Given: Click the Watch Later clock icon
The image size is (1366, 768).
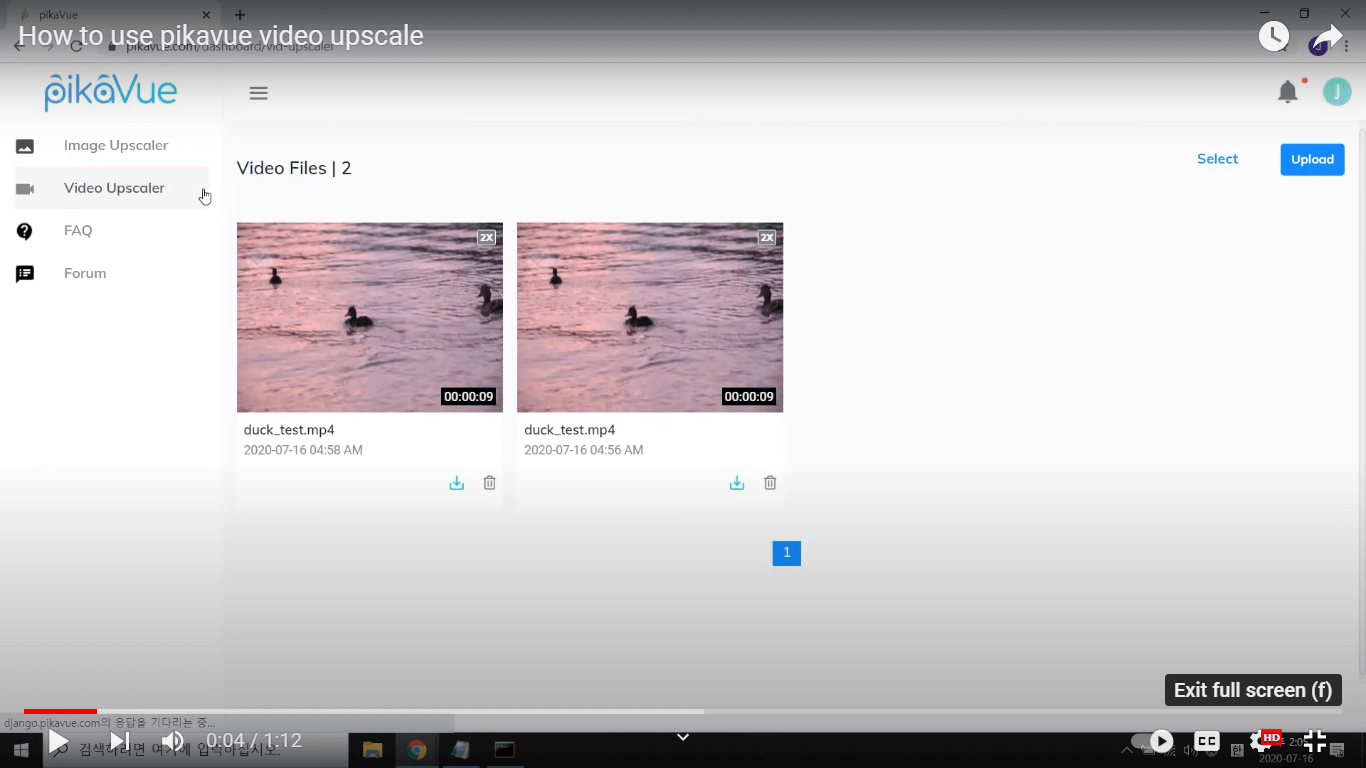Looking at the screenshot, I should tap(1273, 37).
